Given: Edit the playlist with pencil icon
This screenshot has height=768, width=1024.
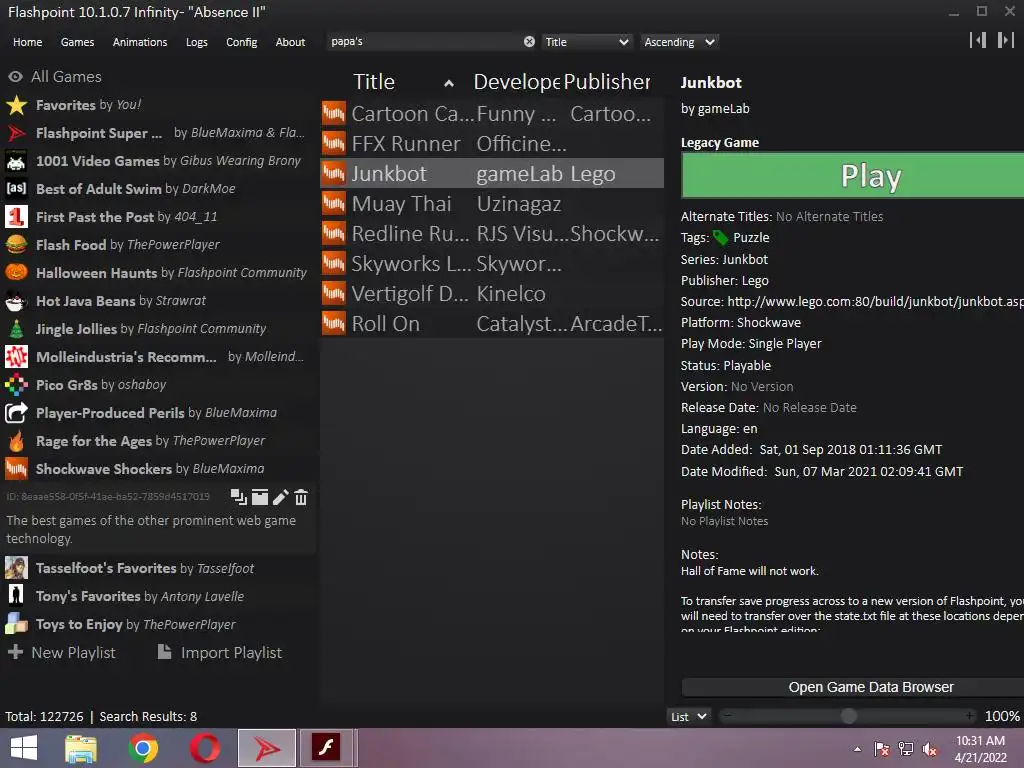Looking at the screenshot, I should (281, 498).
